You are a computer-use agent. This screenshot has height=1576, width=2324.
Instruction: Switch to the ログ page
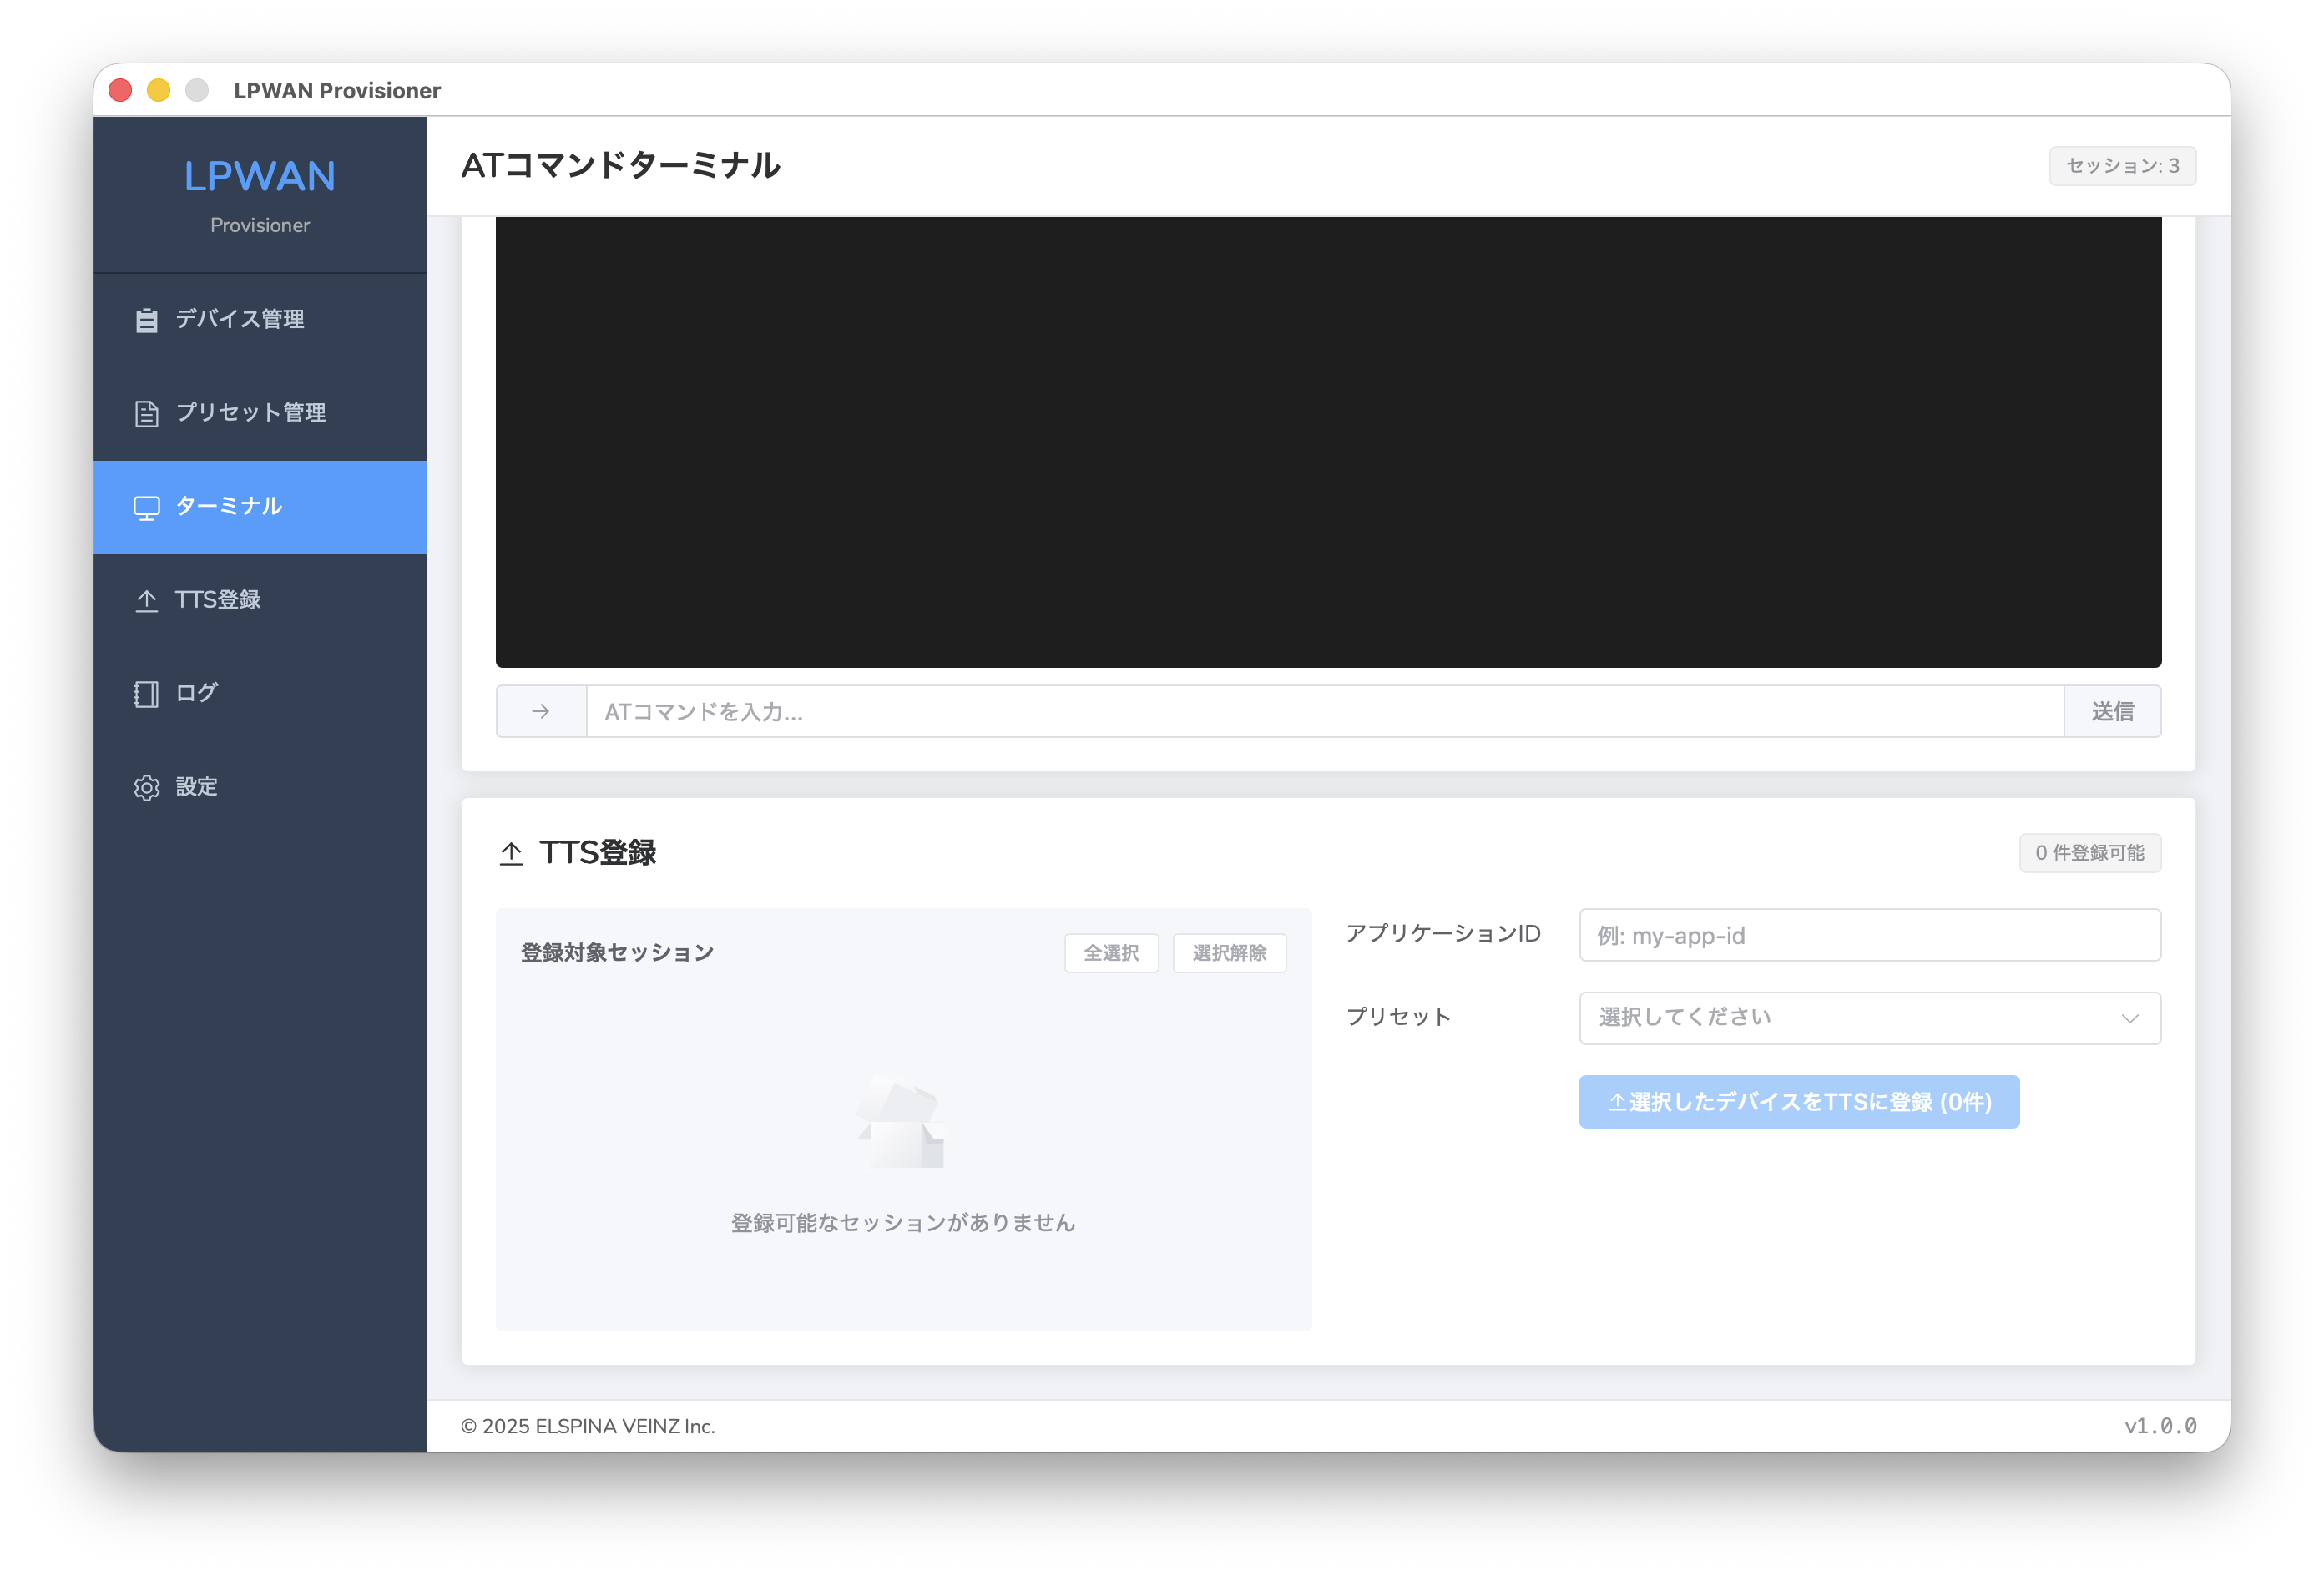coord(197,693)
